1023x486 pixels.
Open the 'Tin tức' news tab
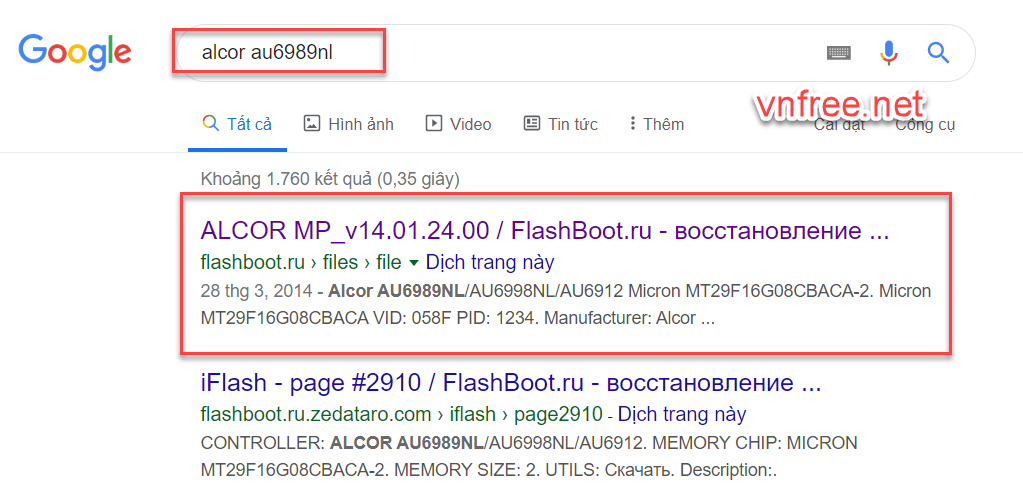560,124
